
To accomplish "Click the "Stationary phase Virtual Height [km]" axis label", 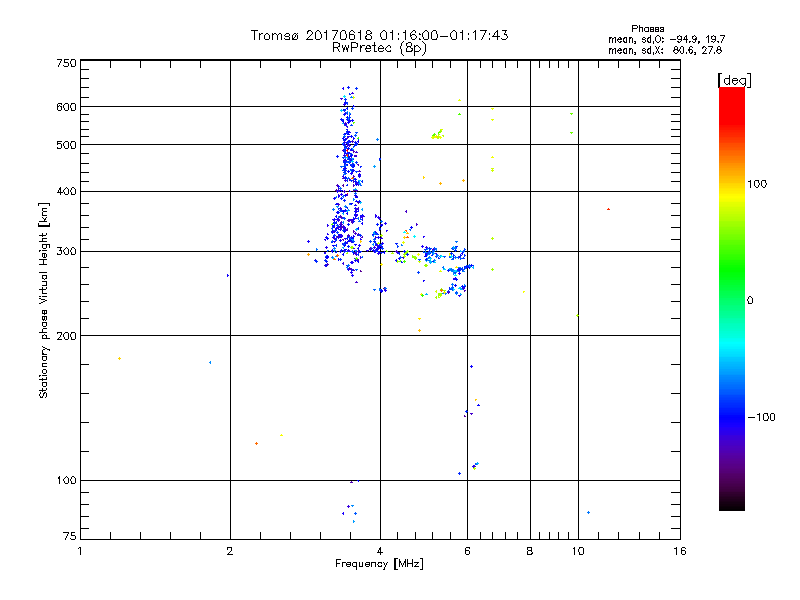I will 44,301.
